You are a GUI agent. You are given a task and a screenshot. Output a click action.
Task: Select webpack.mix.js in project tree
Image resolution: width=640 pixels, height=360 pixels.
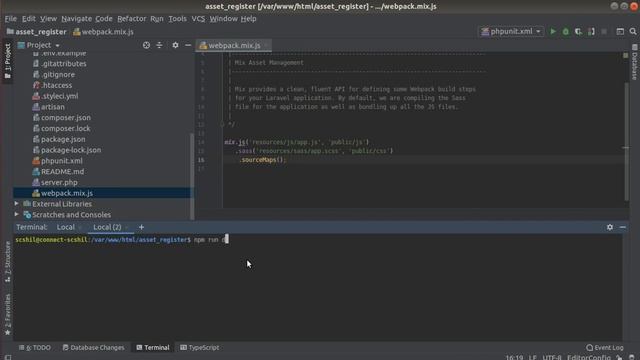point(67,193)
